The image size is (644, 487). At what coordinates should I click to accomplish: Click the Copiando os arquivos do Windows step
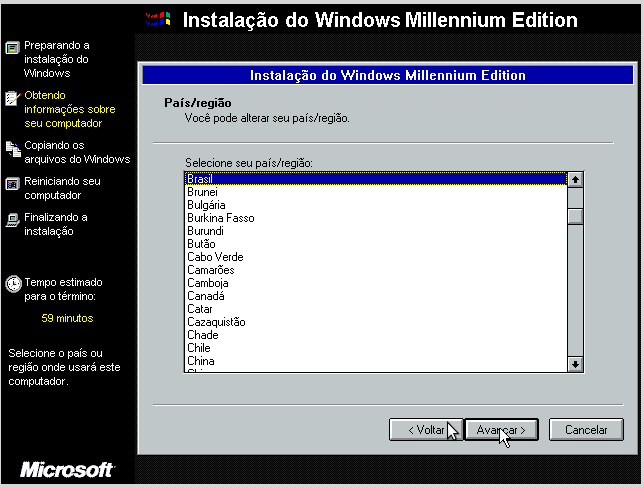(x=77, y=152)
